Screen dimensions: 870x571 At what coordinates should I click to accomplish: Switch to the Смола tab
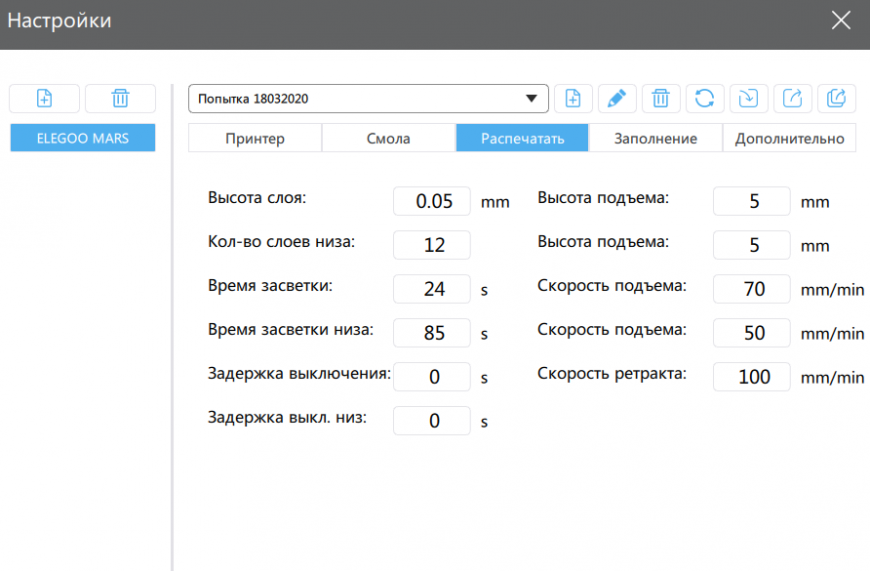tap(388, 138)
